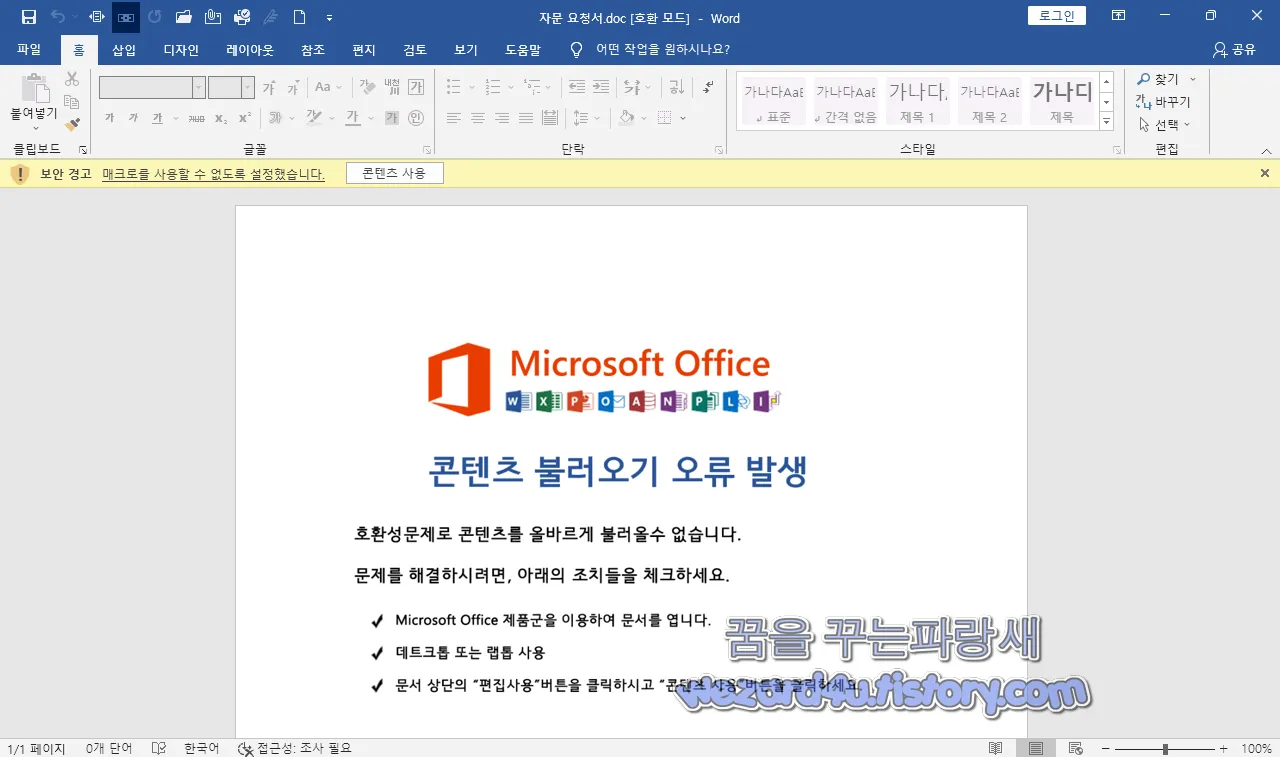The image size is (1280, 757).
Task: Create a new blank document from quick access
Action: click(299, 17)
